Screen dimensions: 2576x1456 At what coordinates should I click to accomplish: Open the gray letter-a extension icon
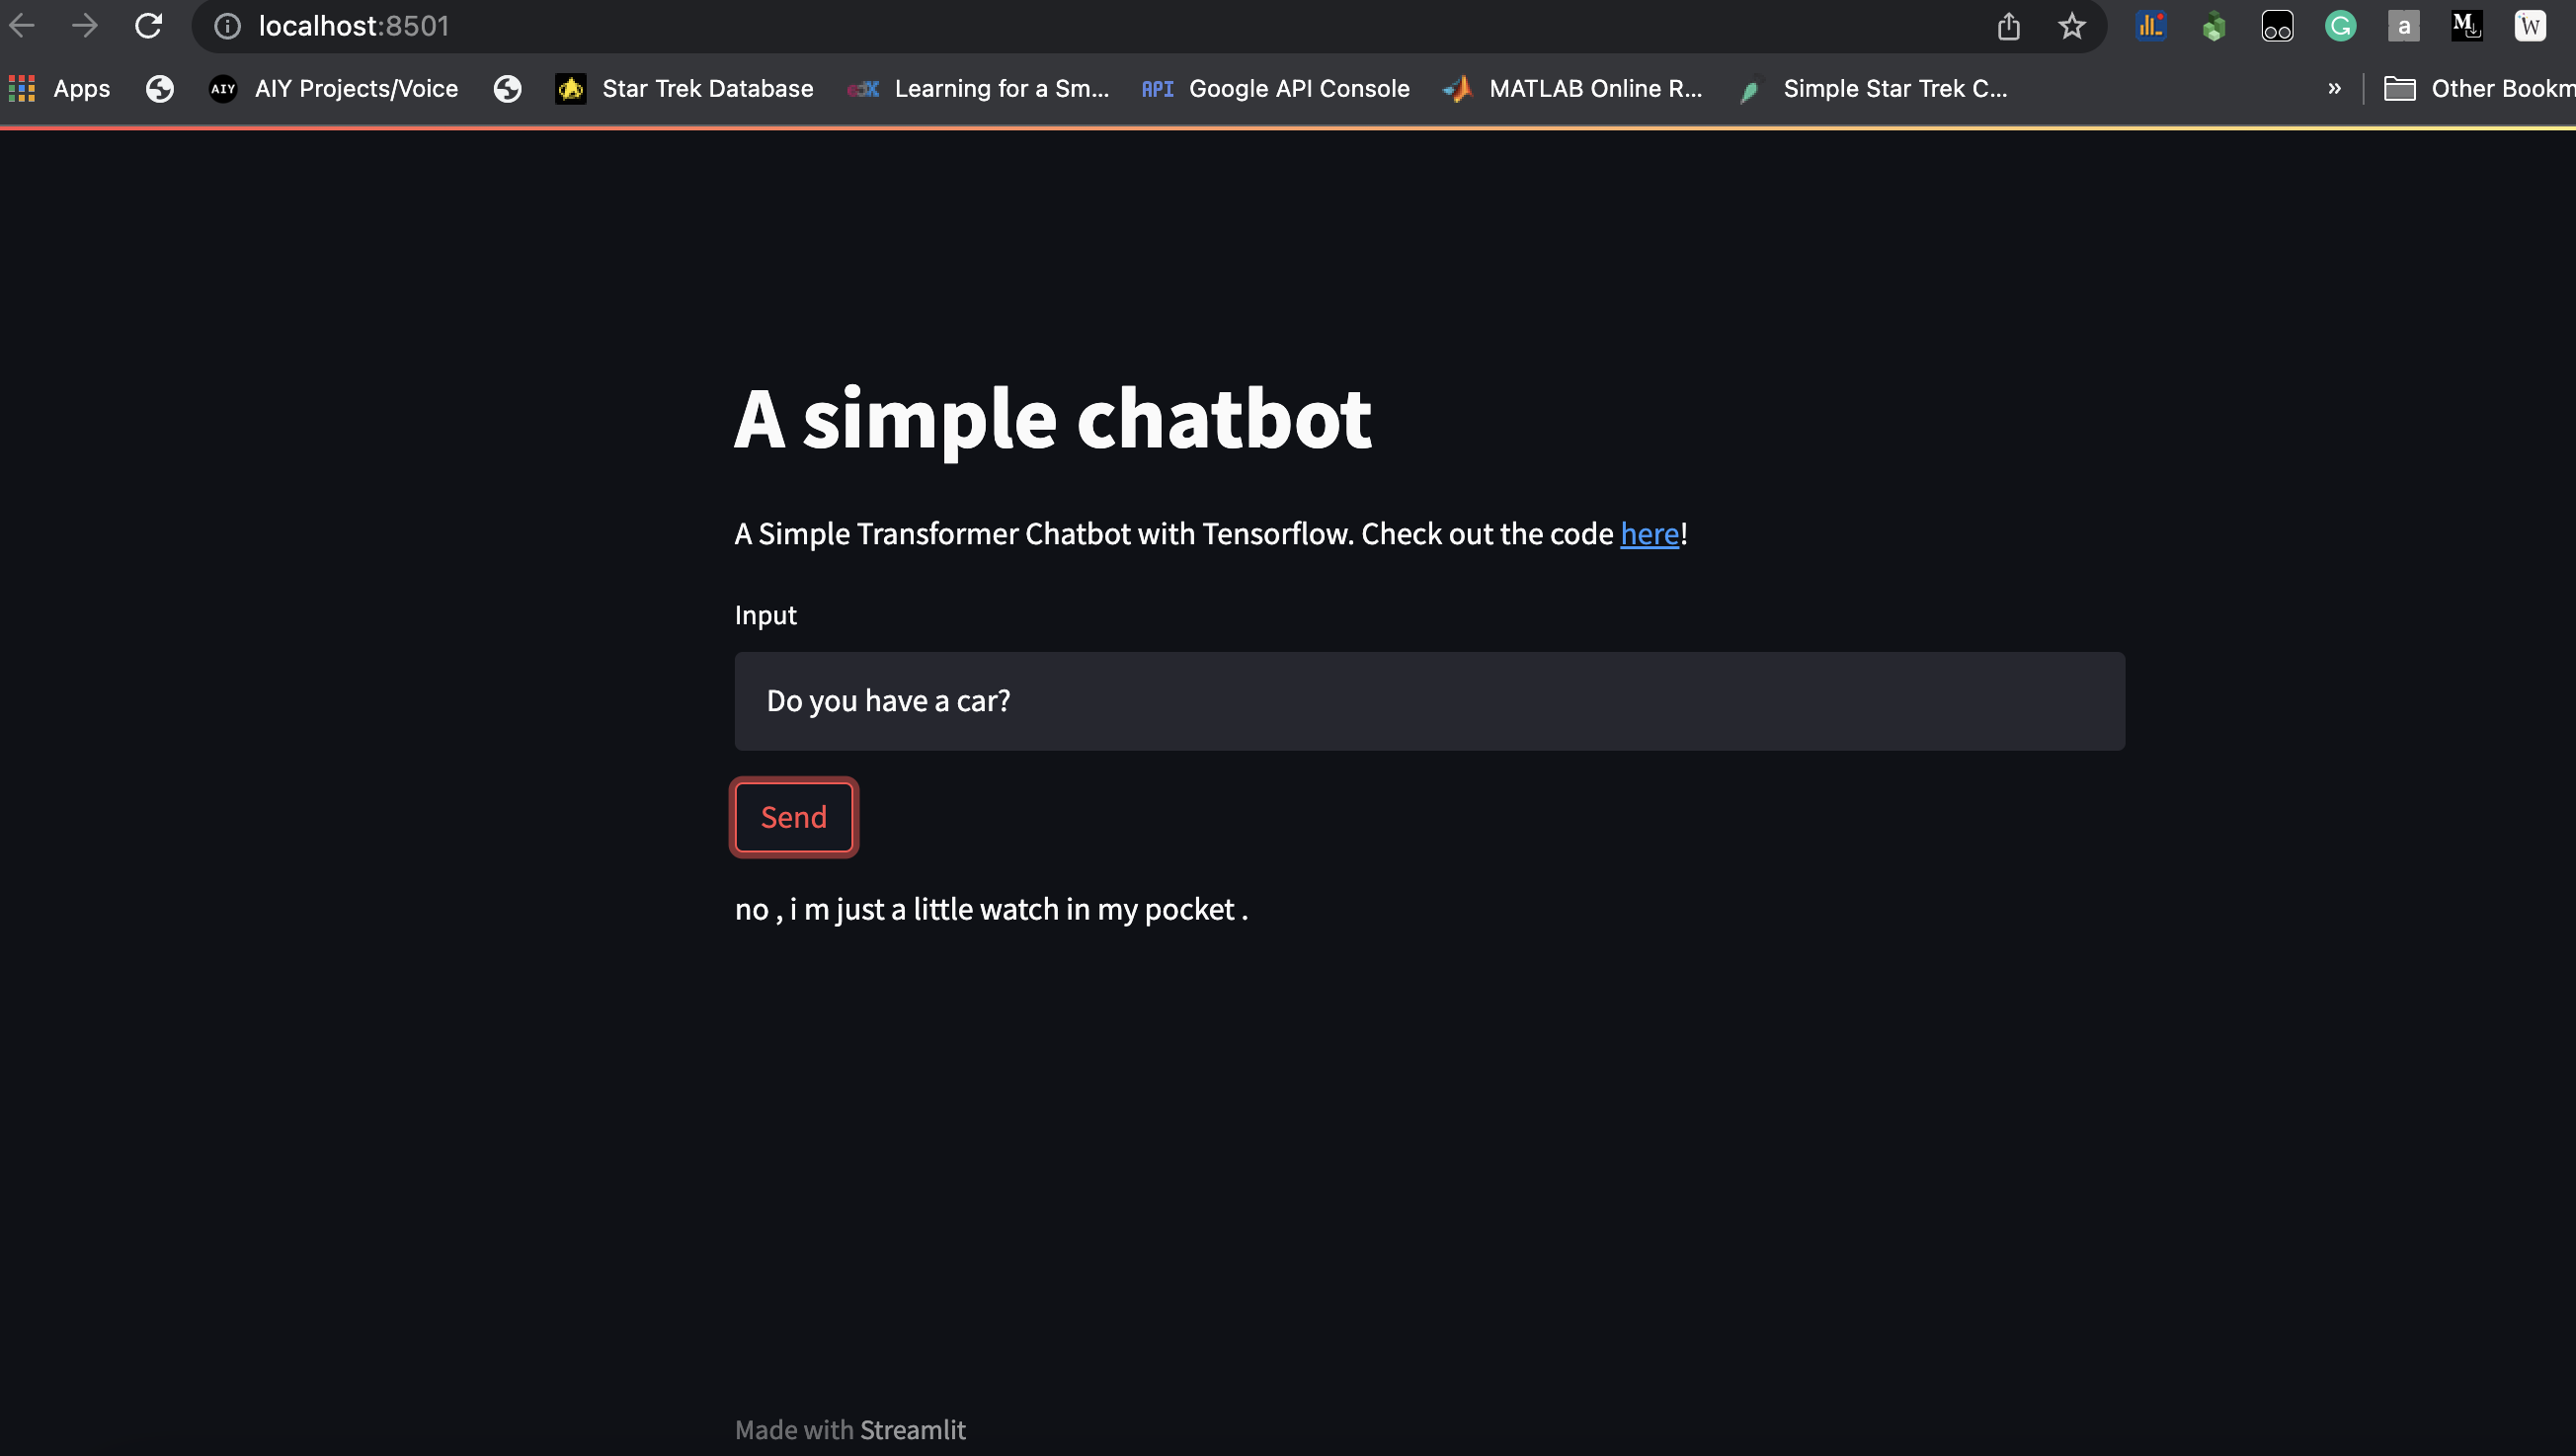pyautogui.click(x=2404, y=26)
